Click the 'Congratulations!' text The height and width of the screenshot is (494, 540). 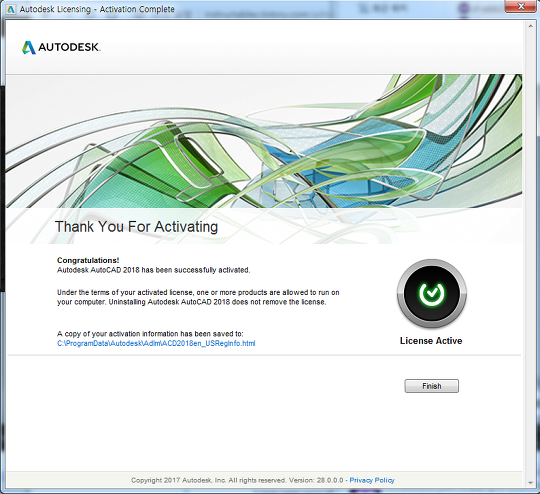88,260
